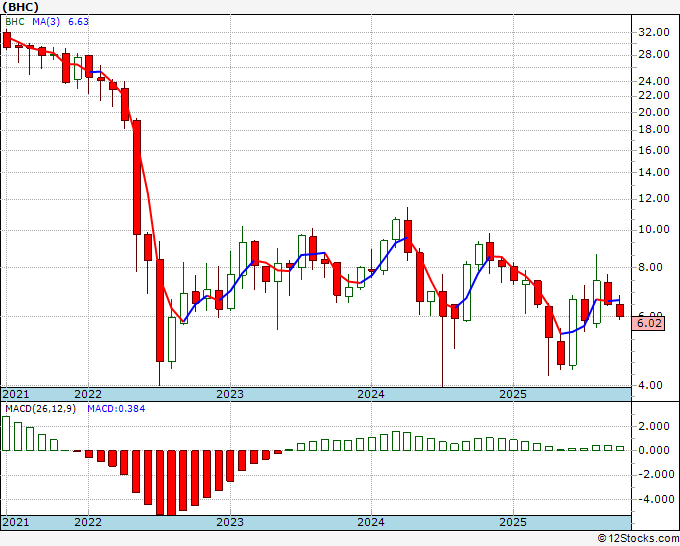
Task: Open the 12Stocks.com copyright link
Action: (x=638, y=539)
